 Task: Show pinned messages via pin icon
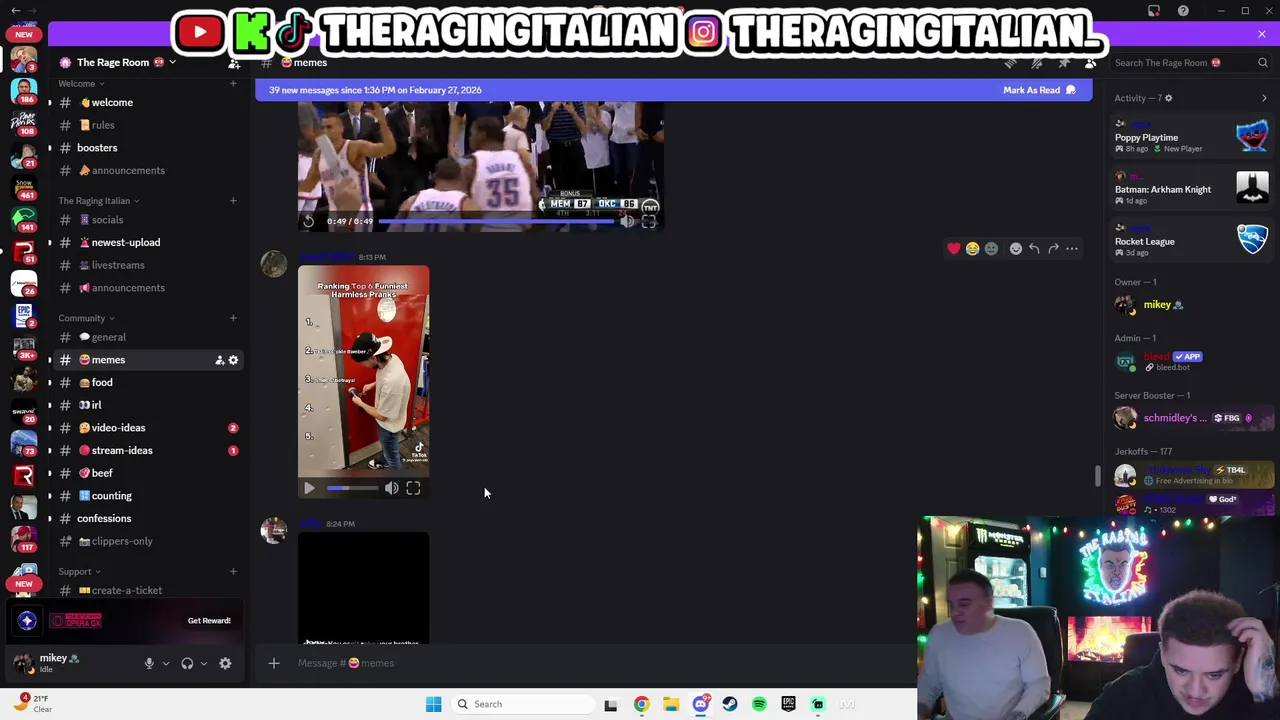pos(1064,63)
